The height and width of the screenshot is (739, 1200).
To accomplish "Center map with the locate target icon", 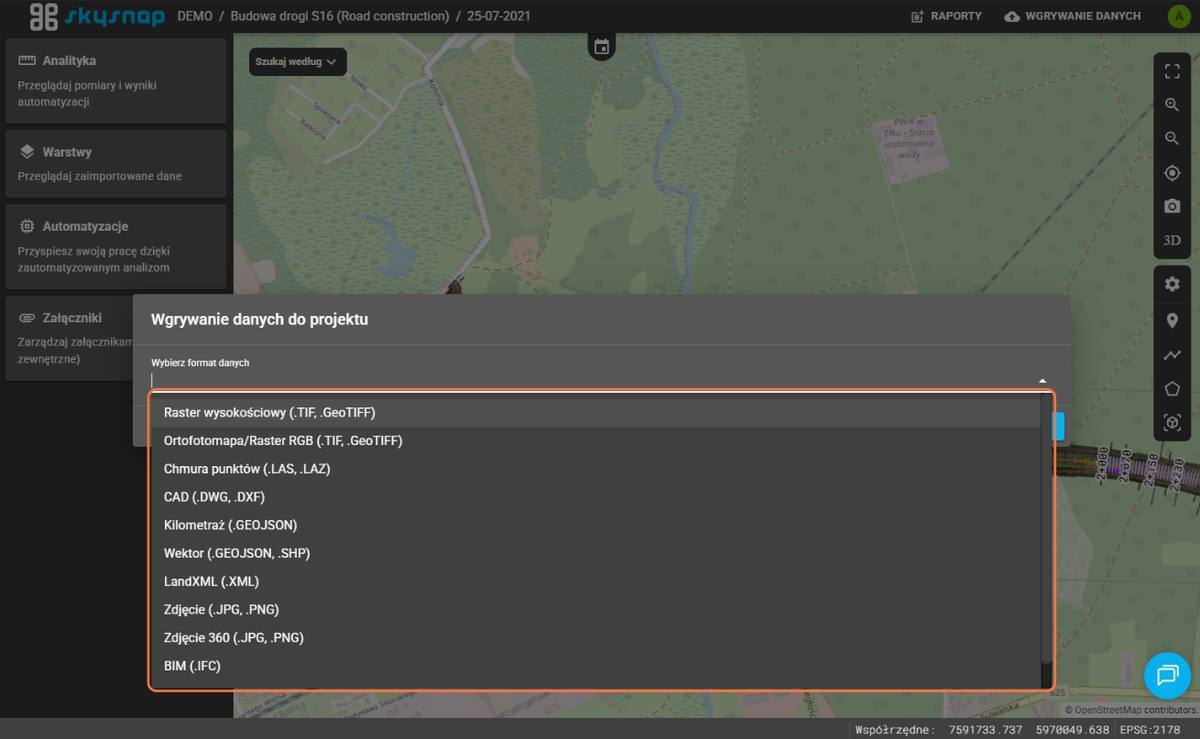I will (1172, 173).
